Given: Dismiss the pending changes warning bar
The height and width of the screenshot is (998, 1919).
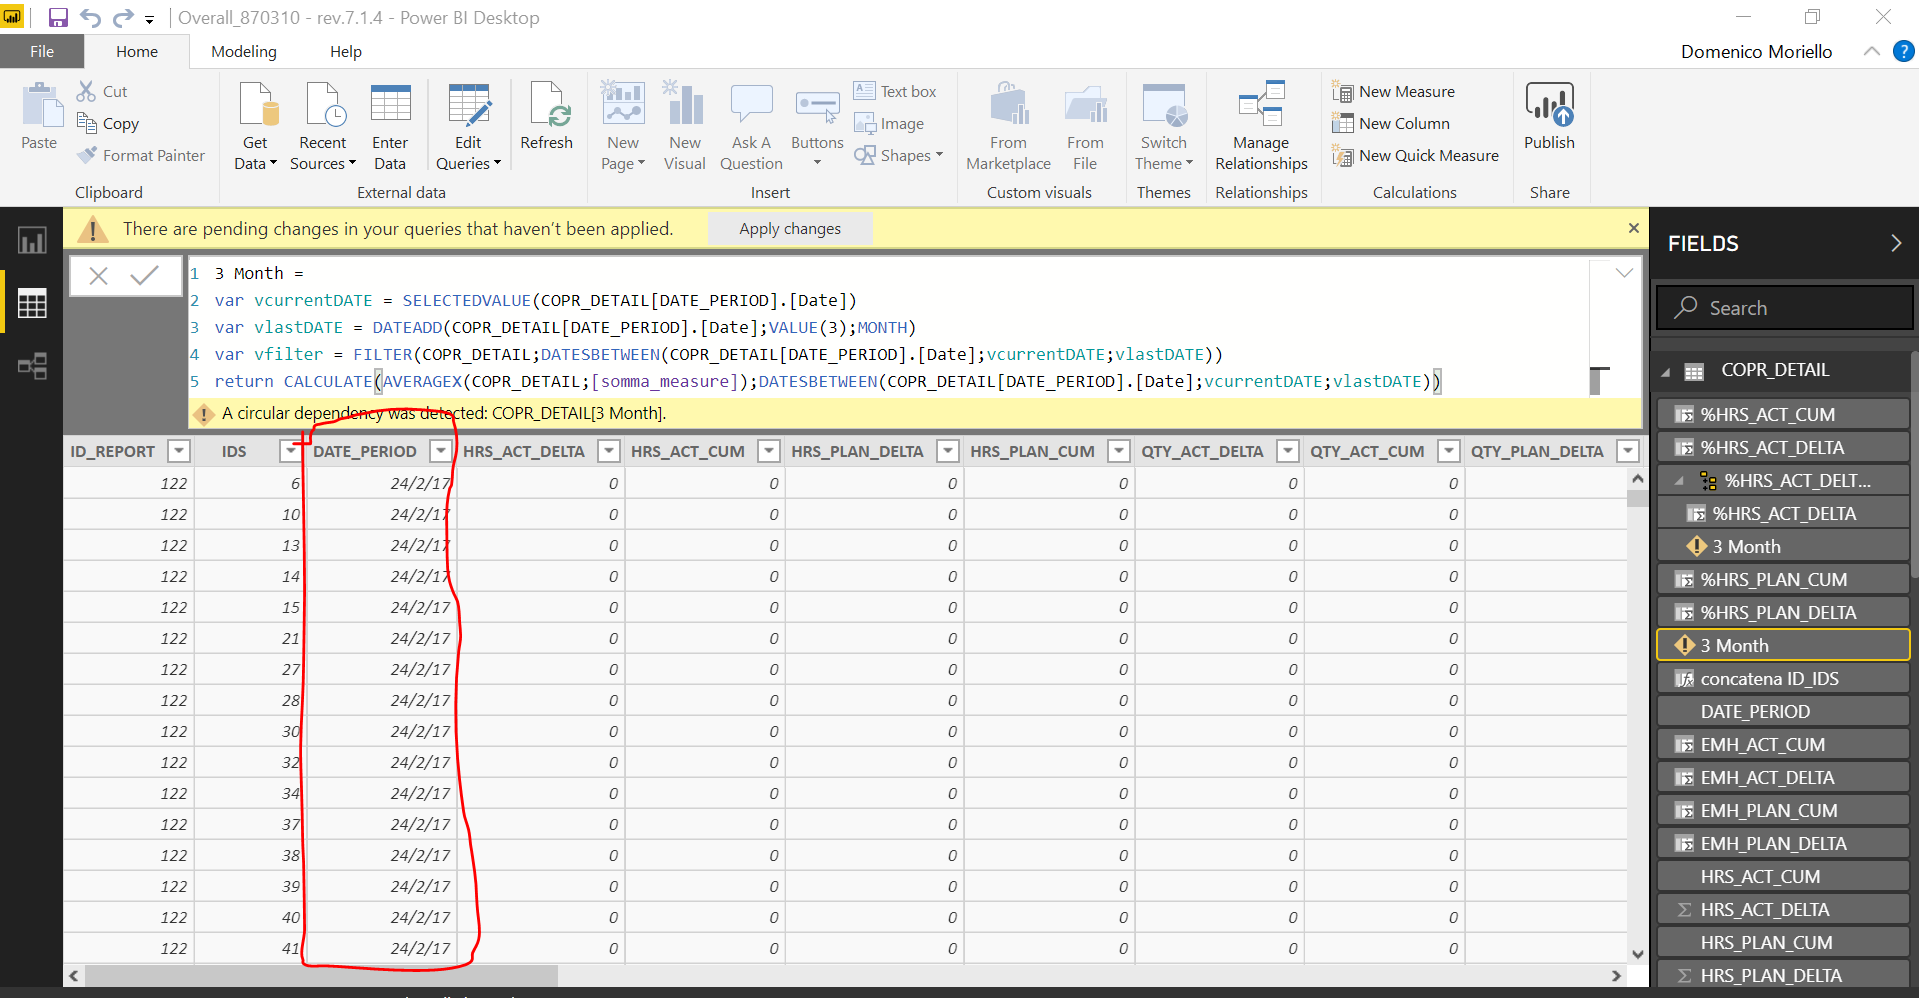Looking at the screenshot, I should [x=1633, y=228].
